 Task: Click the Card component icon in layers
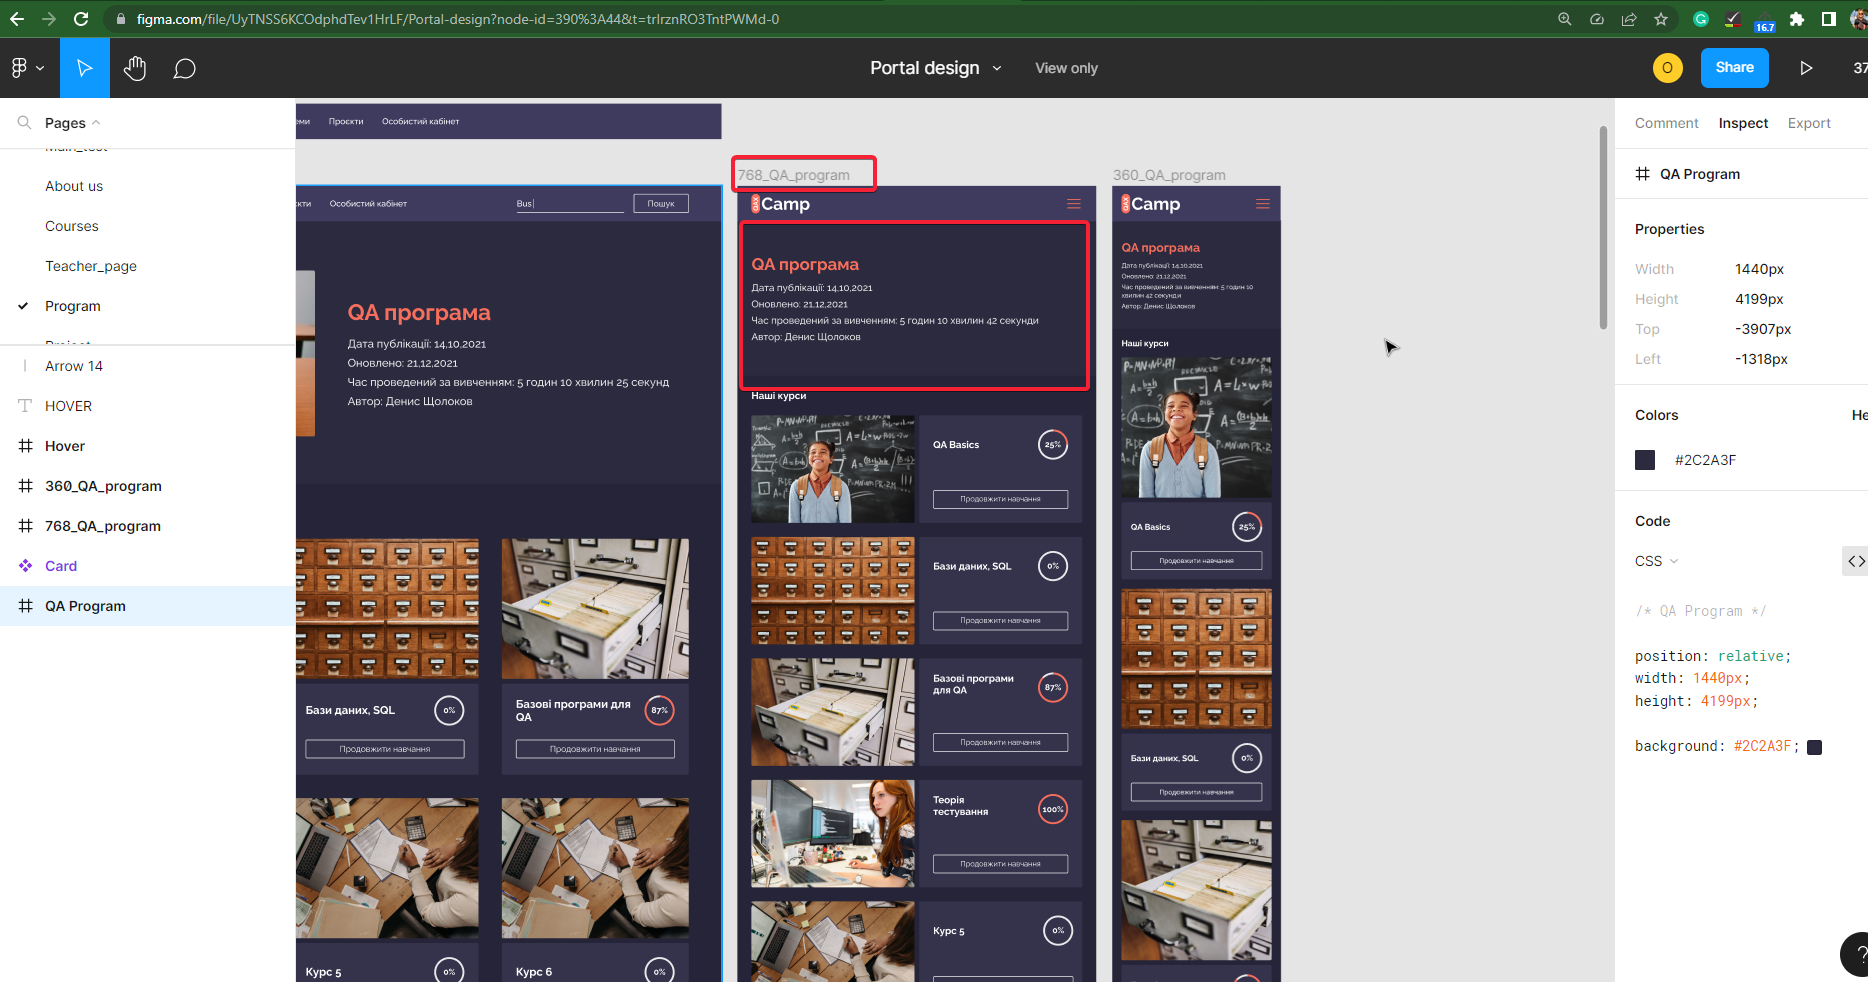25,566
